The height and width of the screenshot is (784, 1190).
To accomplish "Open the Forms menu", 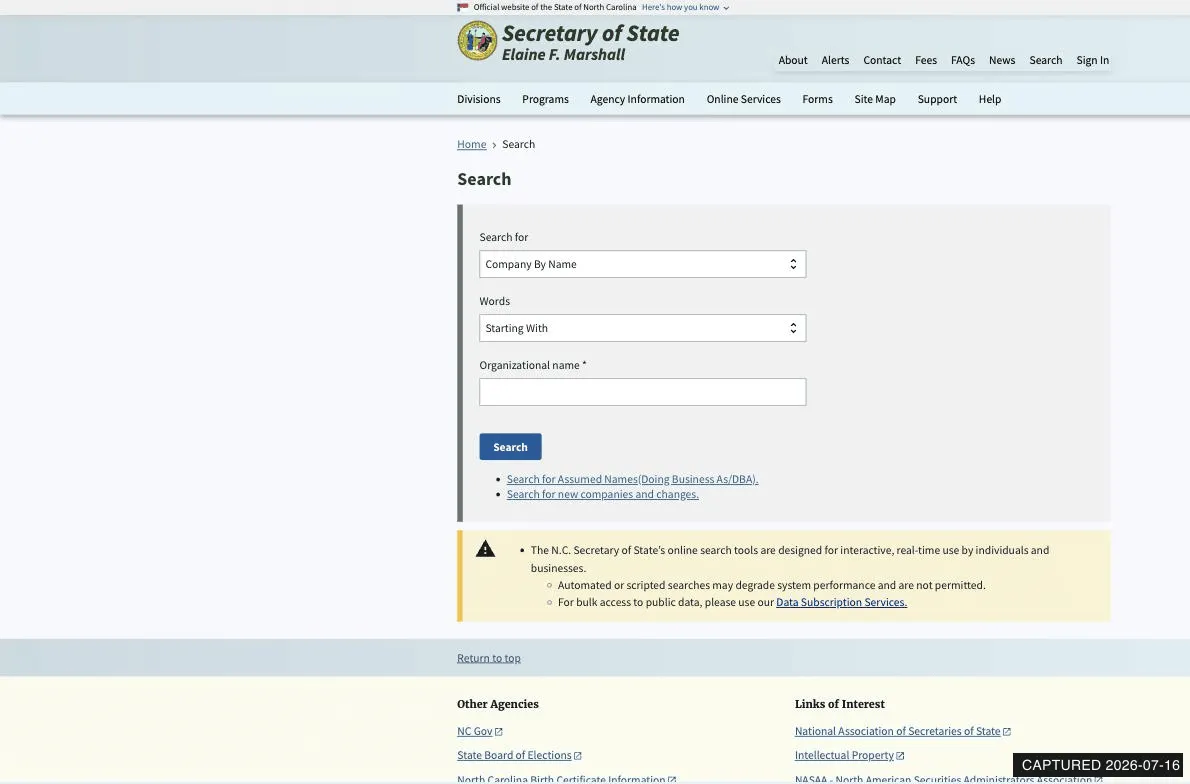I will tap(817, 99).
